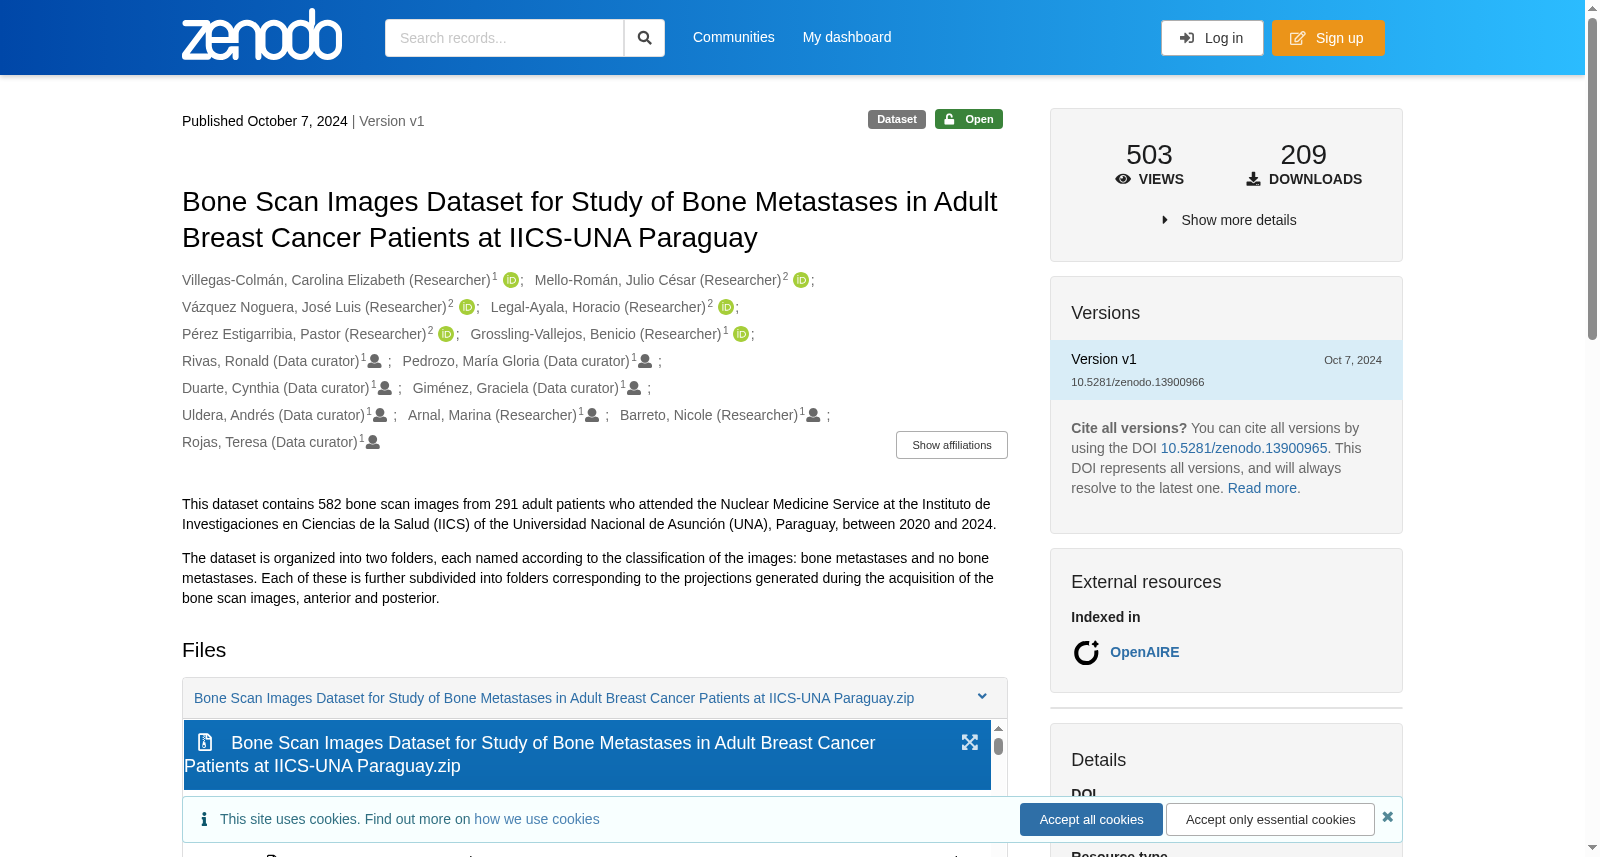Collapse the zip file preview panel
Image resolution: width=1600 pixels, height=857 pixels.
pos(982,697)
